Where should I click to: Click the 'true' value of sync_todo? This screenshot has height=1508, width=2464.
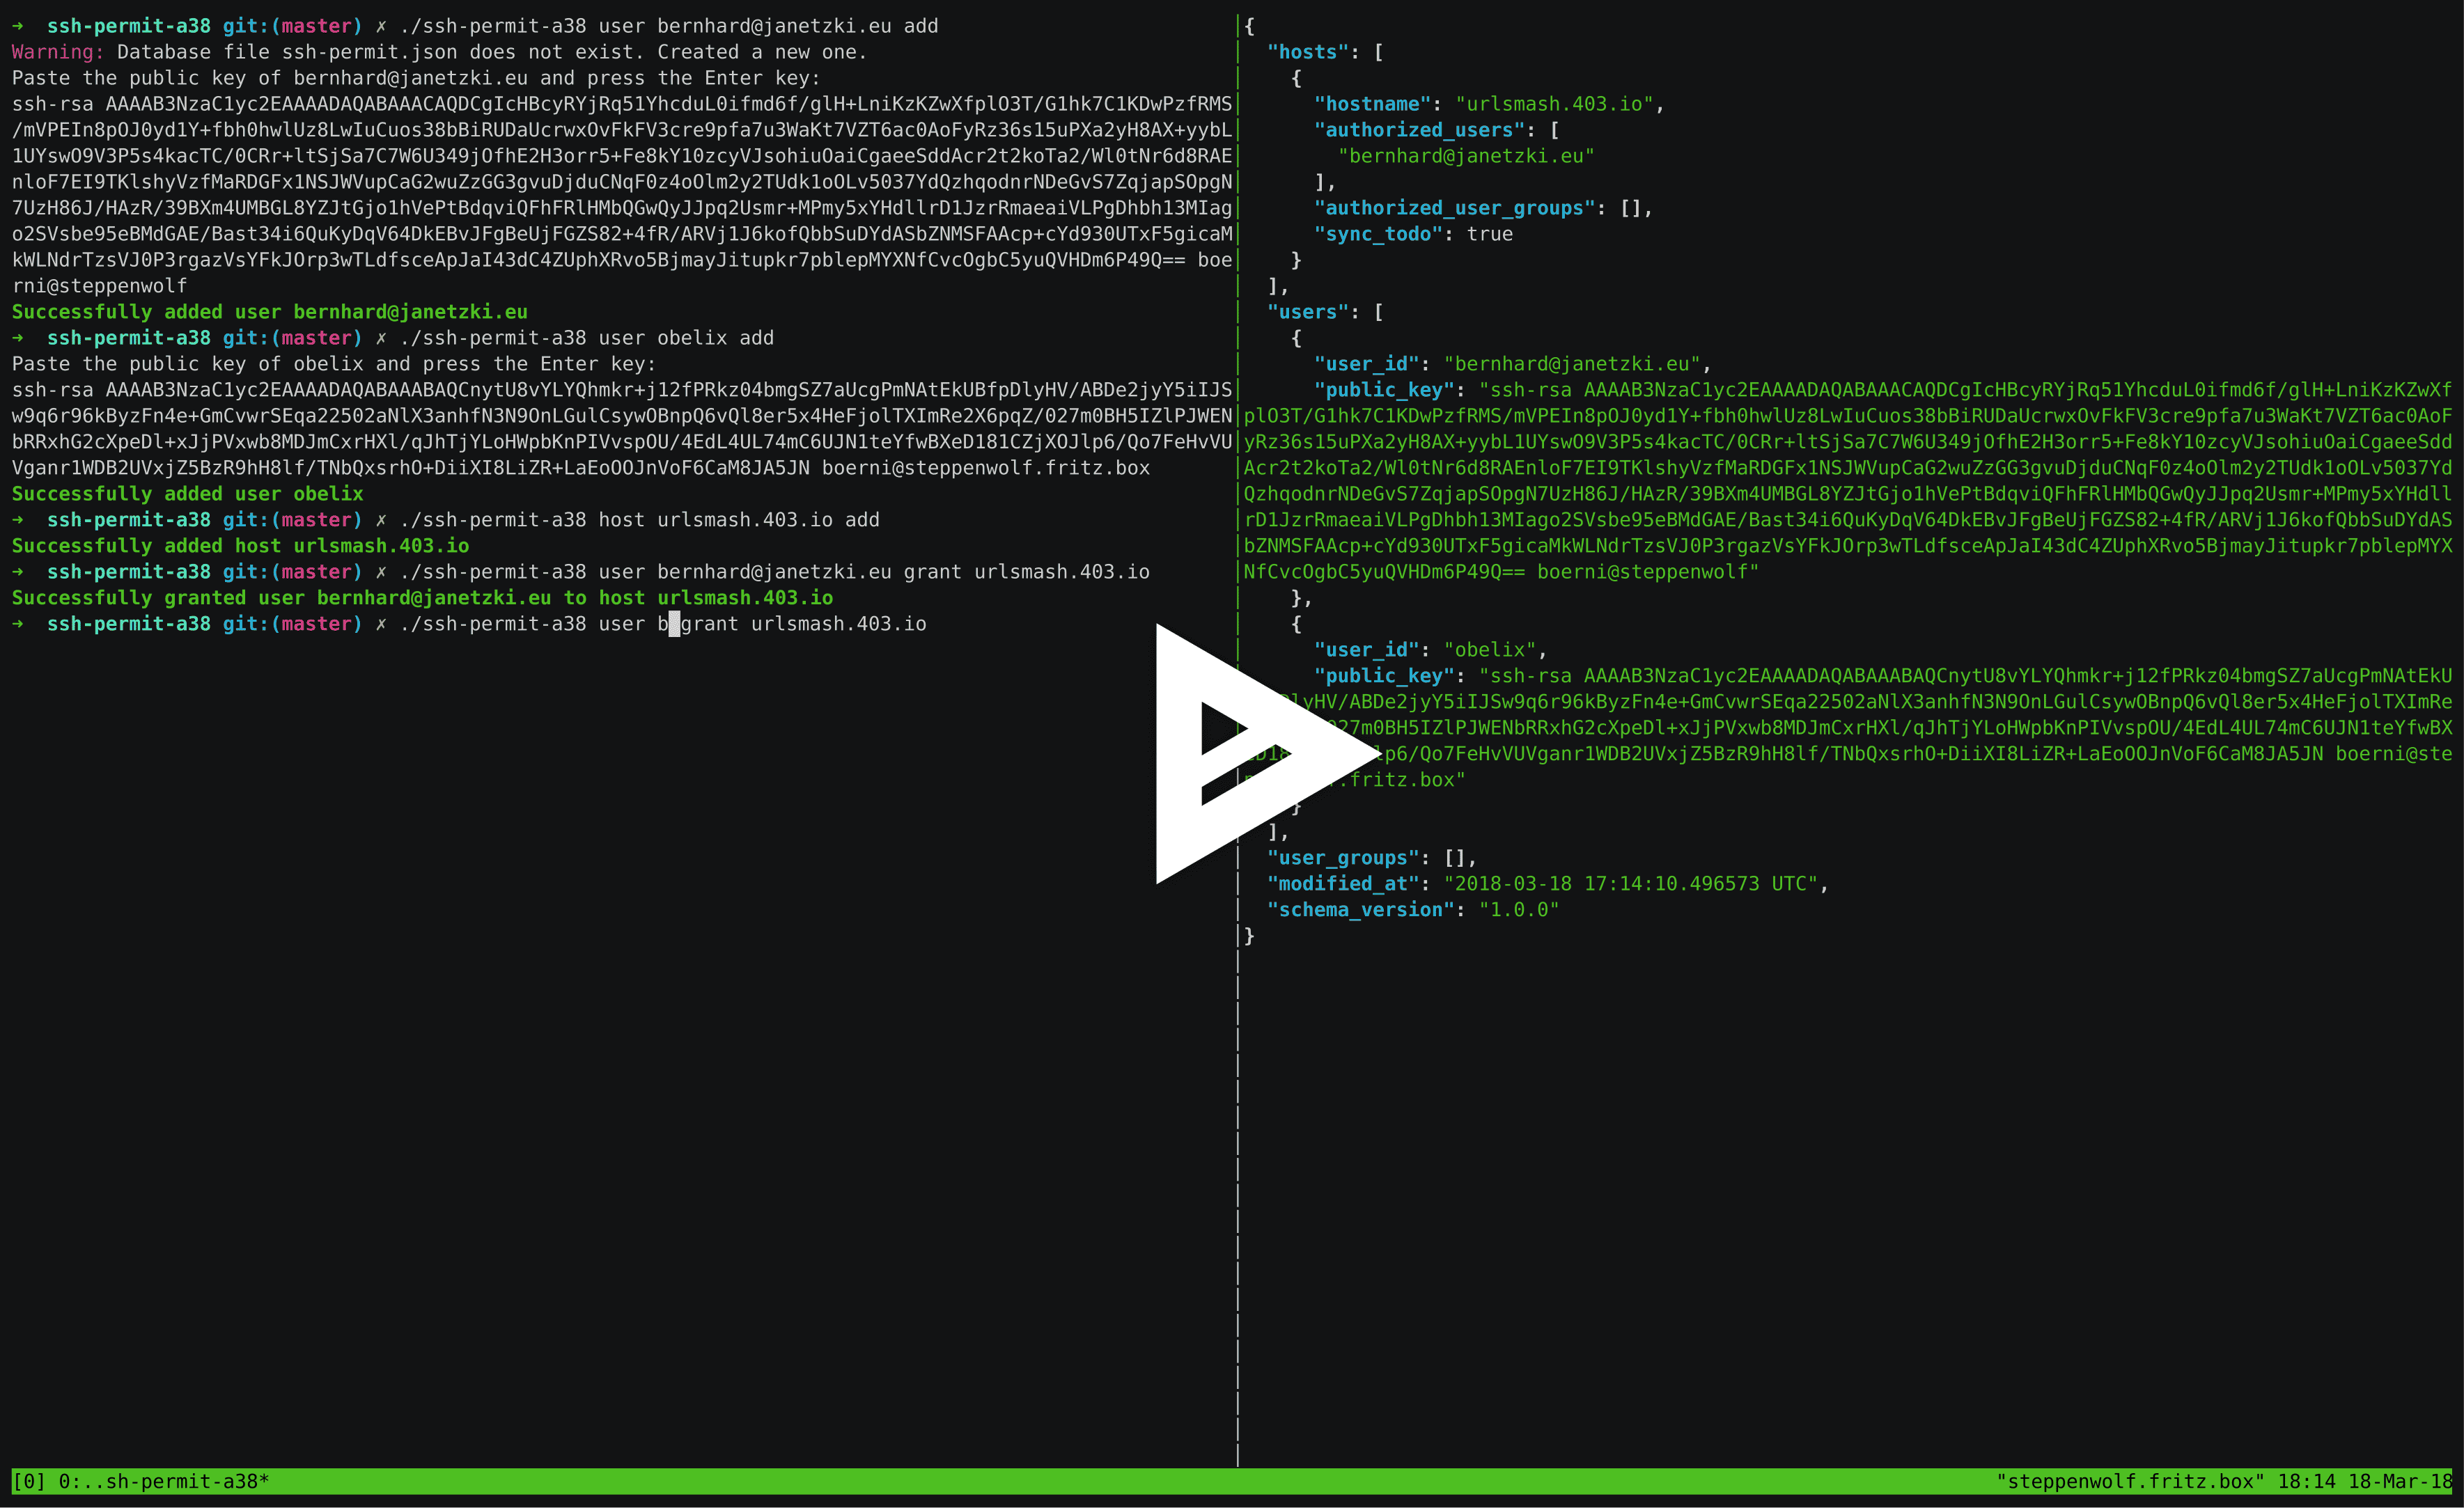(1490, 234)
